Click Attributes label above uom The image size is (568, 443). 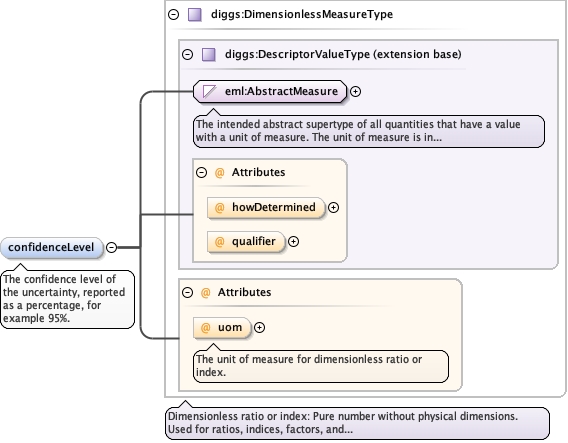coord(244,292)
